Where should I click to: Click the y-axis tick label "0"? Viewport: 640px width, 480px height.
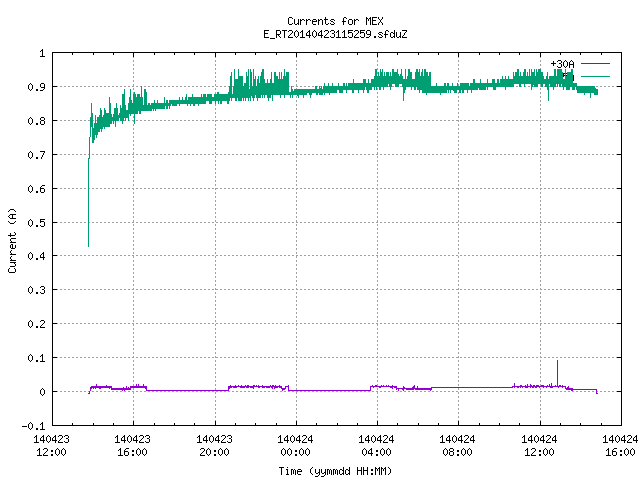click(42, 392)
